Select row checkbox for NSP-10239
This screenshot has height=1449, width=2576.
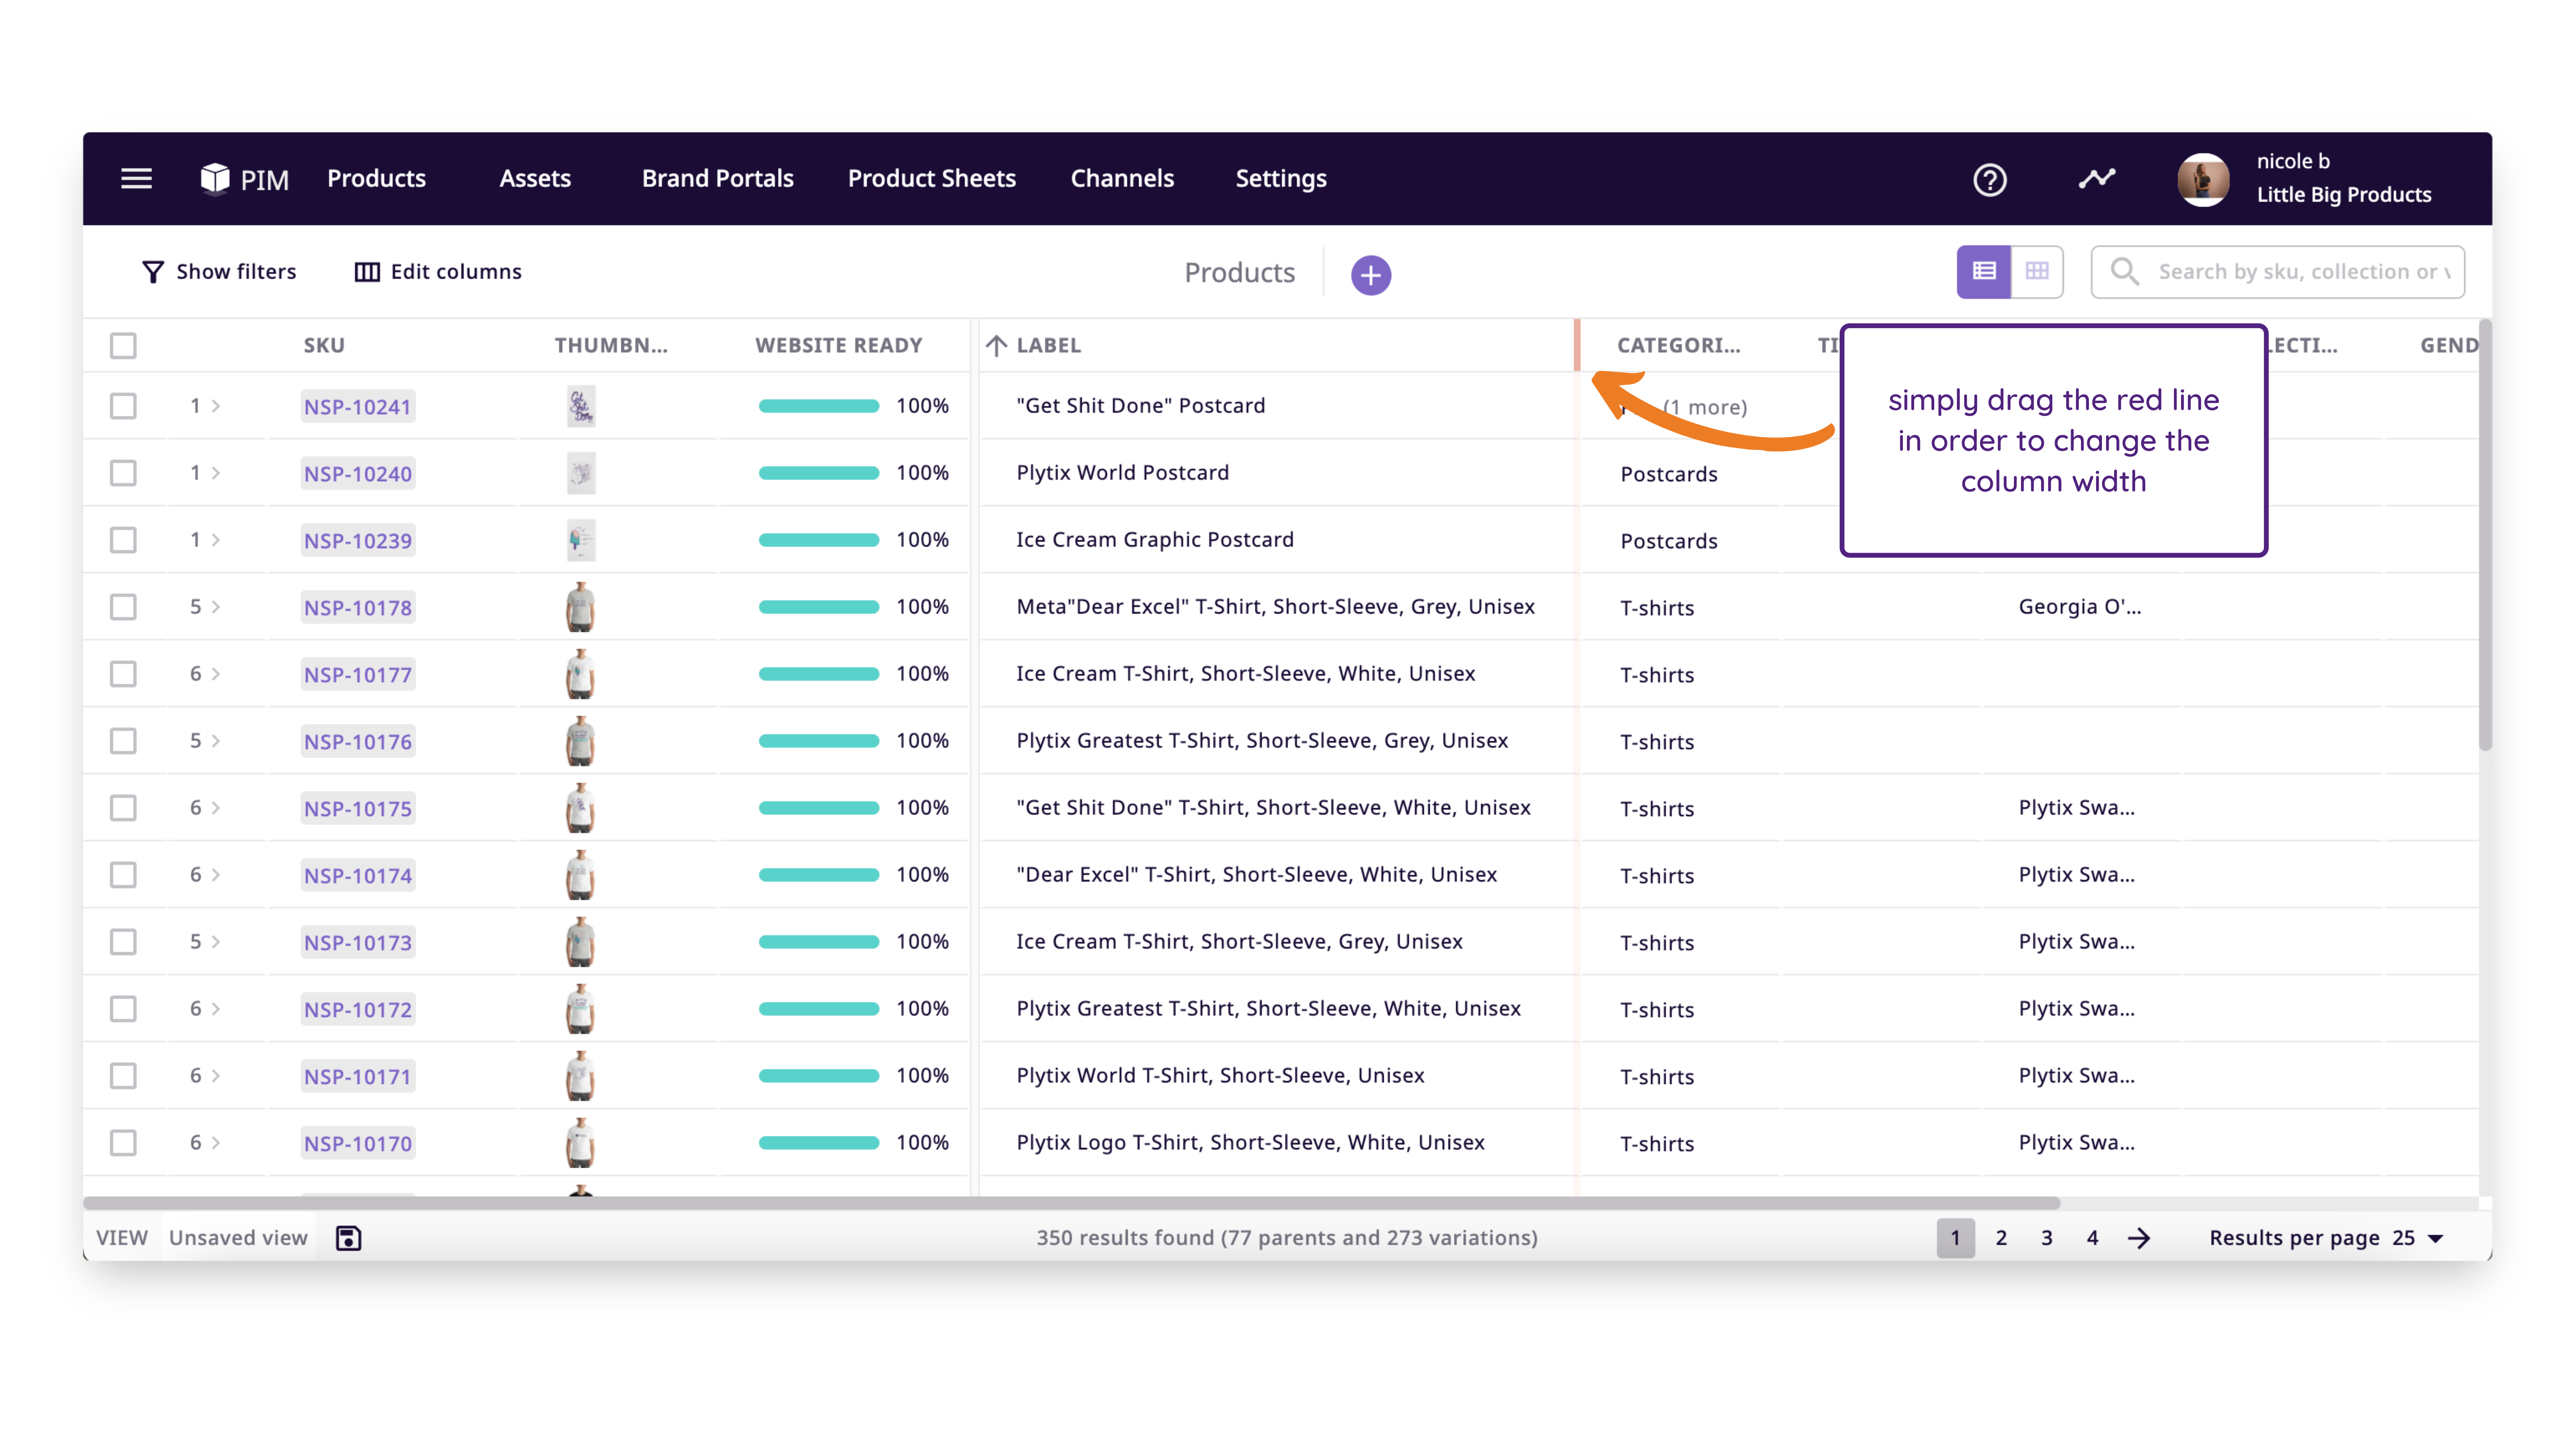[x=123, y=540]
